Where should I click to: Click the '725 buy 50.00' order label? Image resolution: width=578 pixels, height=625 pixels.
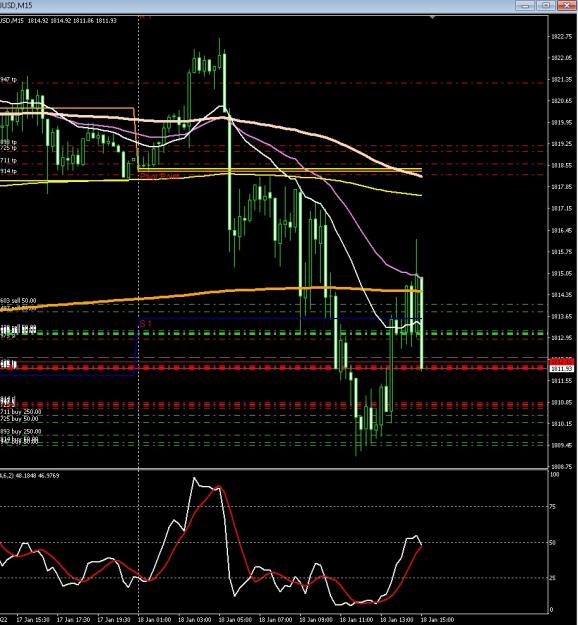[x=19, y=419]
